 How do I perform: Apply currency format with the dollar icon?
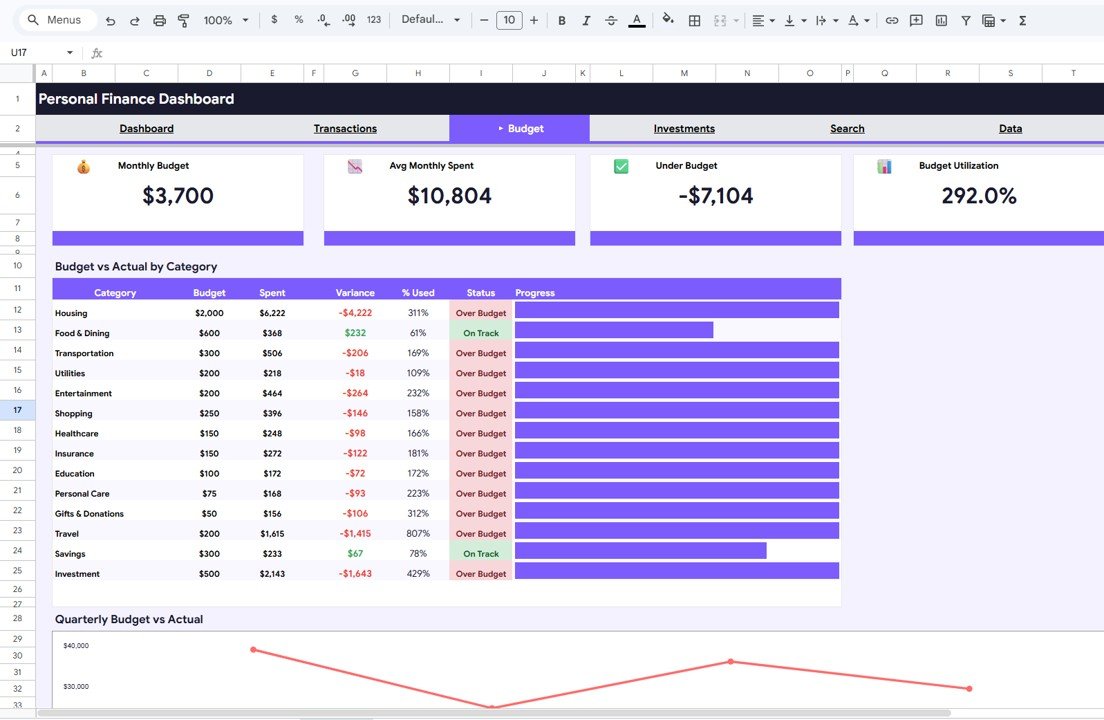pyautogui.click(x=273, y=20)
